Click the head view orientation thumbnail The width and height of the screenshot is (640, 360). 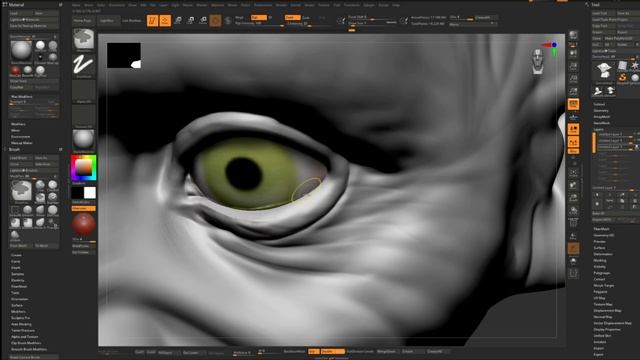(538, 61)
